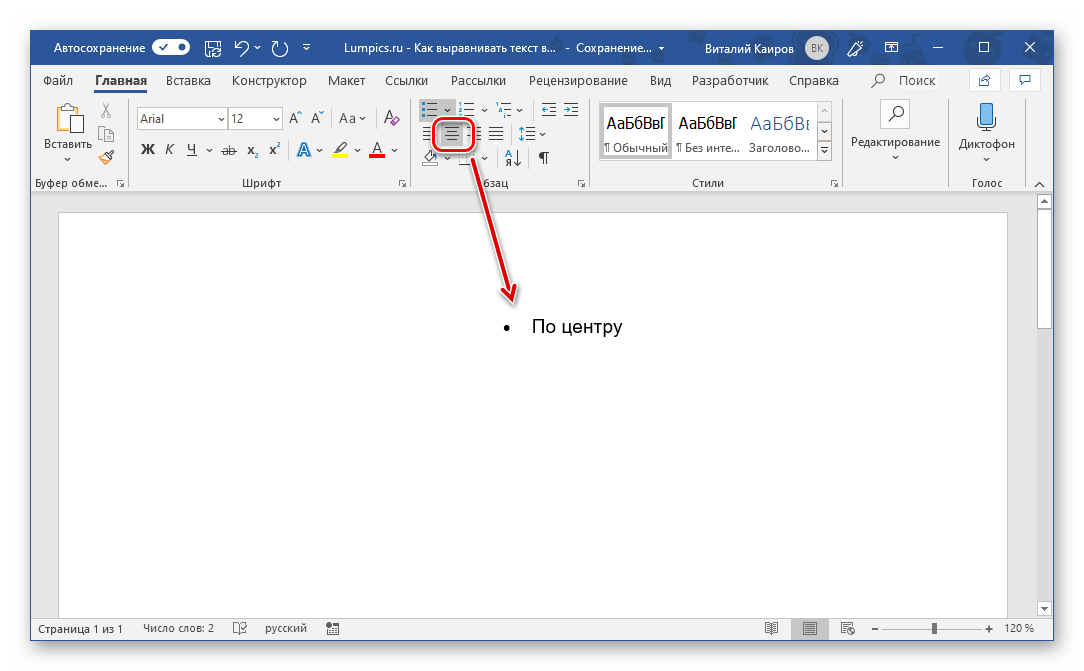Switch to the Макет tab
The height and width of the screenshot is (671, 1084).
point(346,80)
